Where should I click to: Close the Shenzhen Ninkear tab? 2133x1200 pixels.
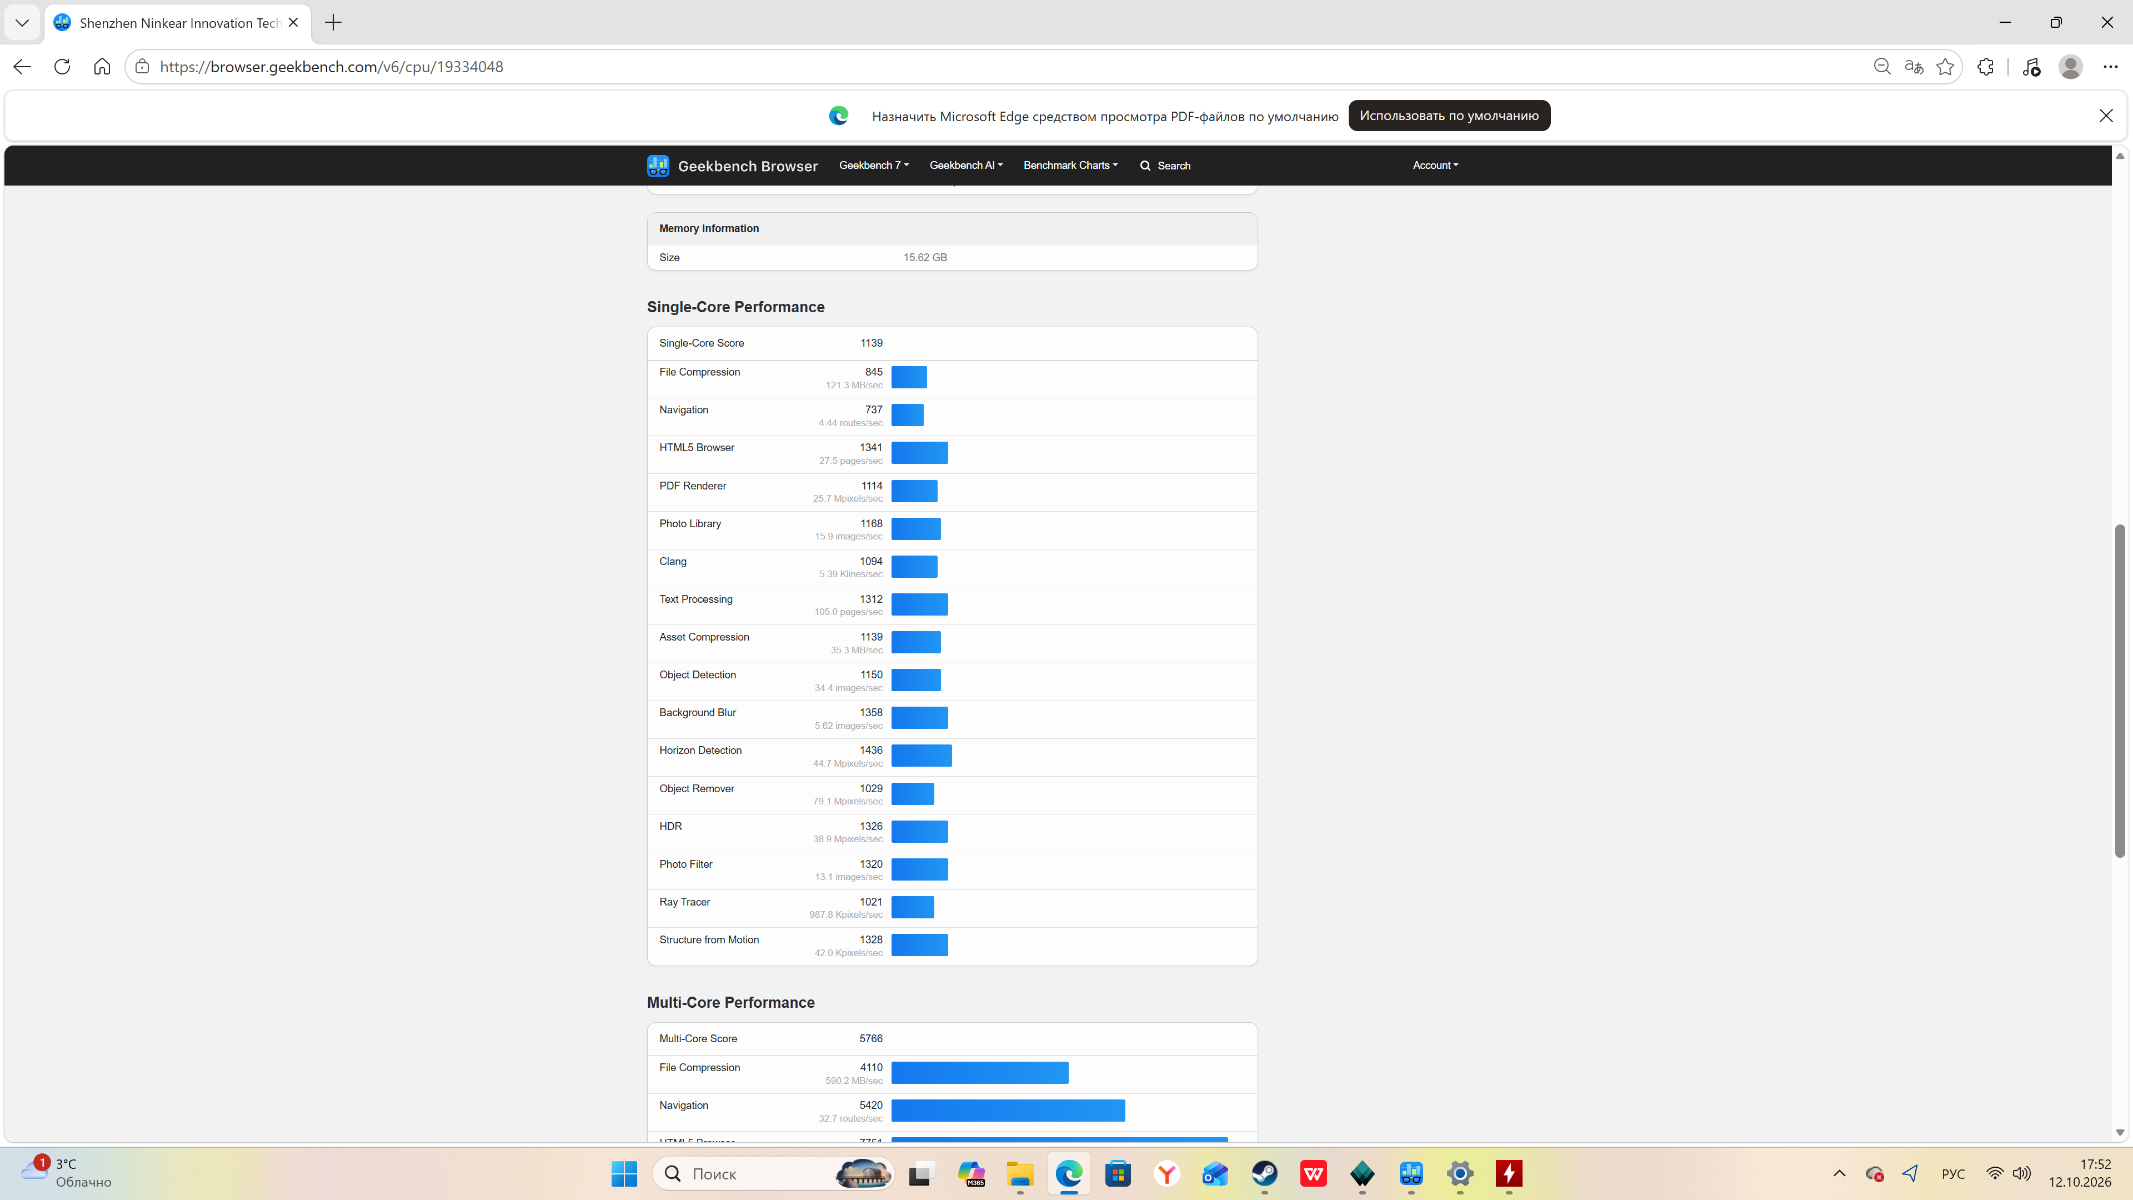[293, 22]
